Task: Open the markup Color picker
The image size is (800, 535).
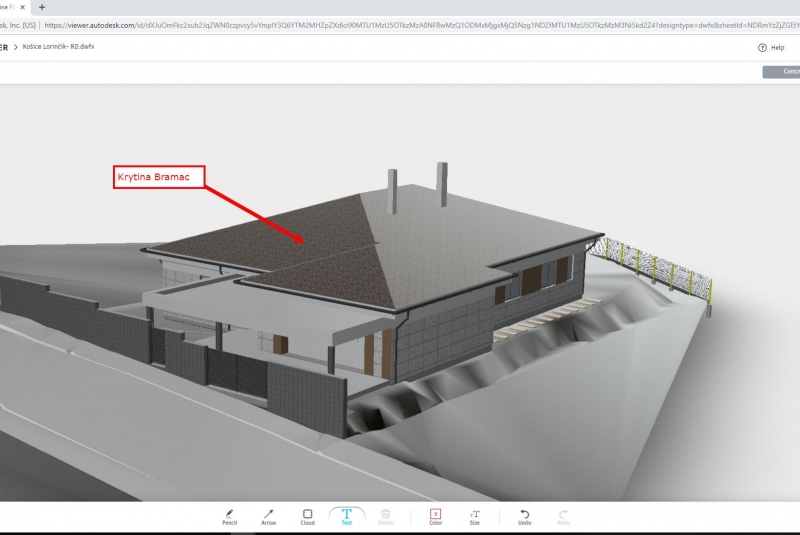Action: click(435, 517)
